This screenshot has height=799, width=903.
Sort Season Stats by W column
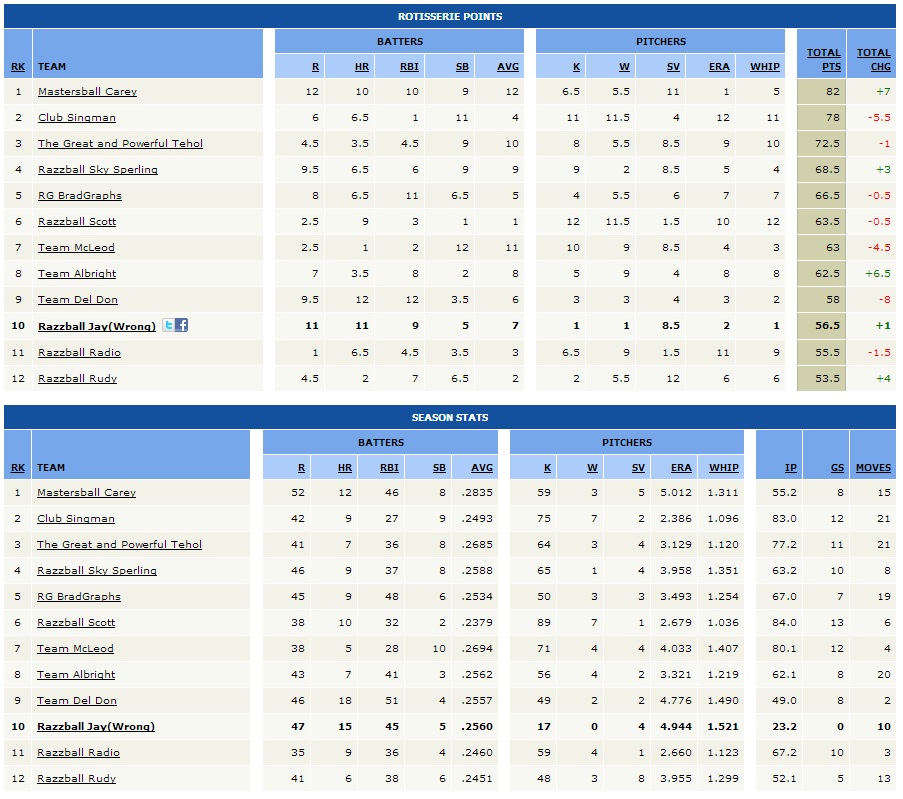click(x=593, y=468)
